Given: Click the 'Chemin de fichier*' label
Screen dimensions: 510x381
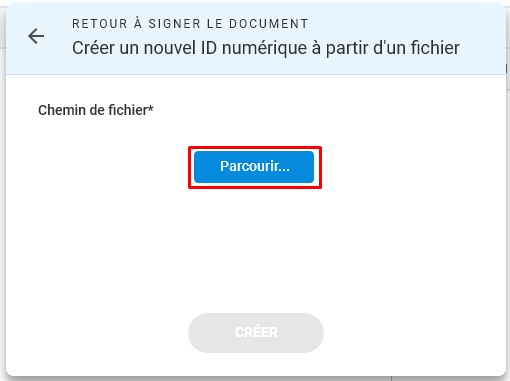Looking at the screenshot, I should [x=96, y=110].
